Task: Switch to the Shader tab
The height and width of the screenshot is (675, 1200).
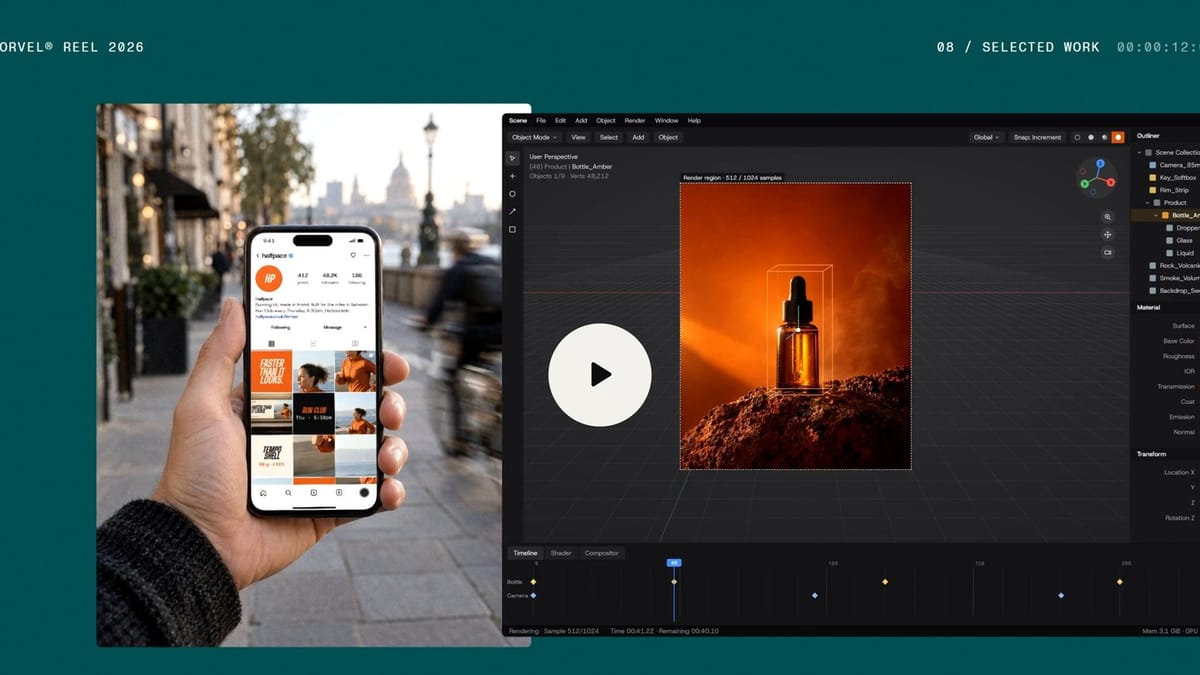Action: pyautogui.click(x=561, y=553)
